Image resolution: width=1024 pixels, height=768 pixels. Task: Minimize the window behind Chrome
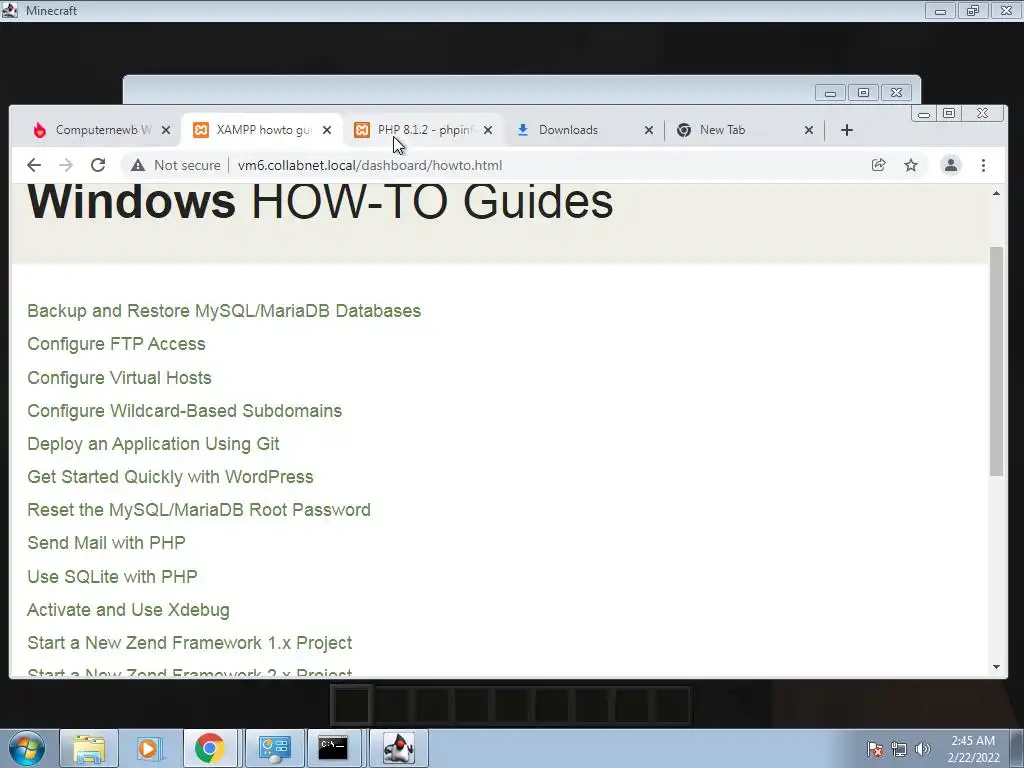[830, 93]
